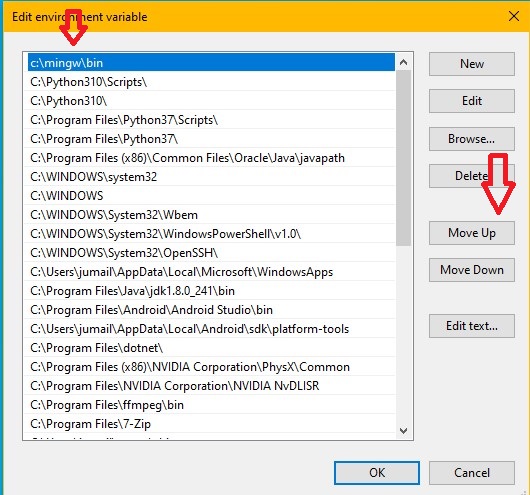
Task: Click the scrollbar up arrow
Action: [x=403, y=62]
